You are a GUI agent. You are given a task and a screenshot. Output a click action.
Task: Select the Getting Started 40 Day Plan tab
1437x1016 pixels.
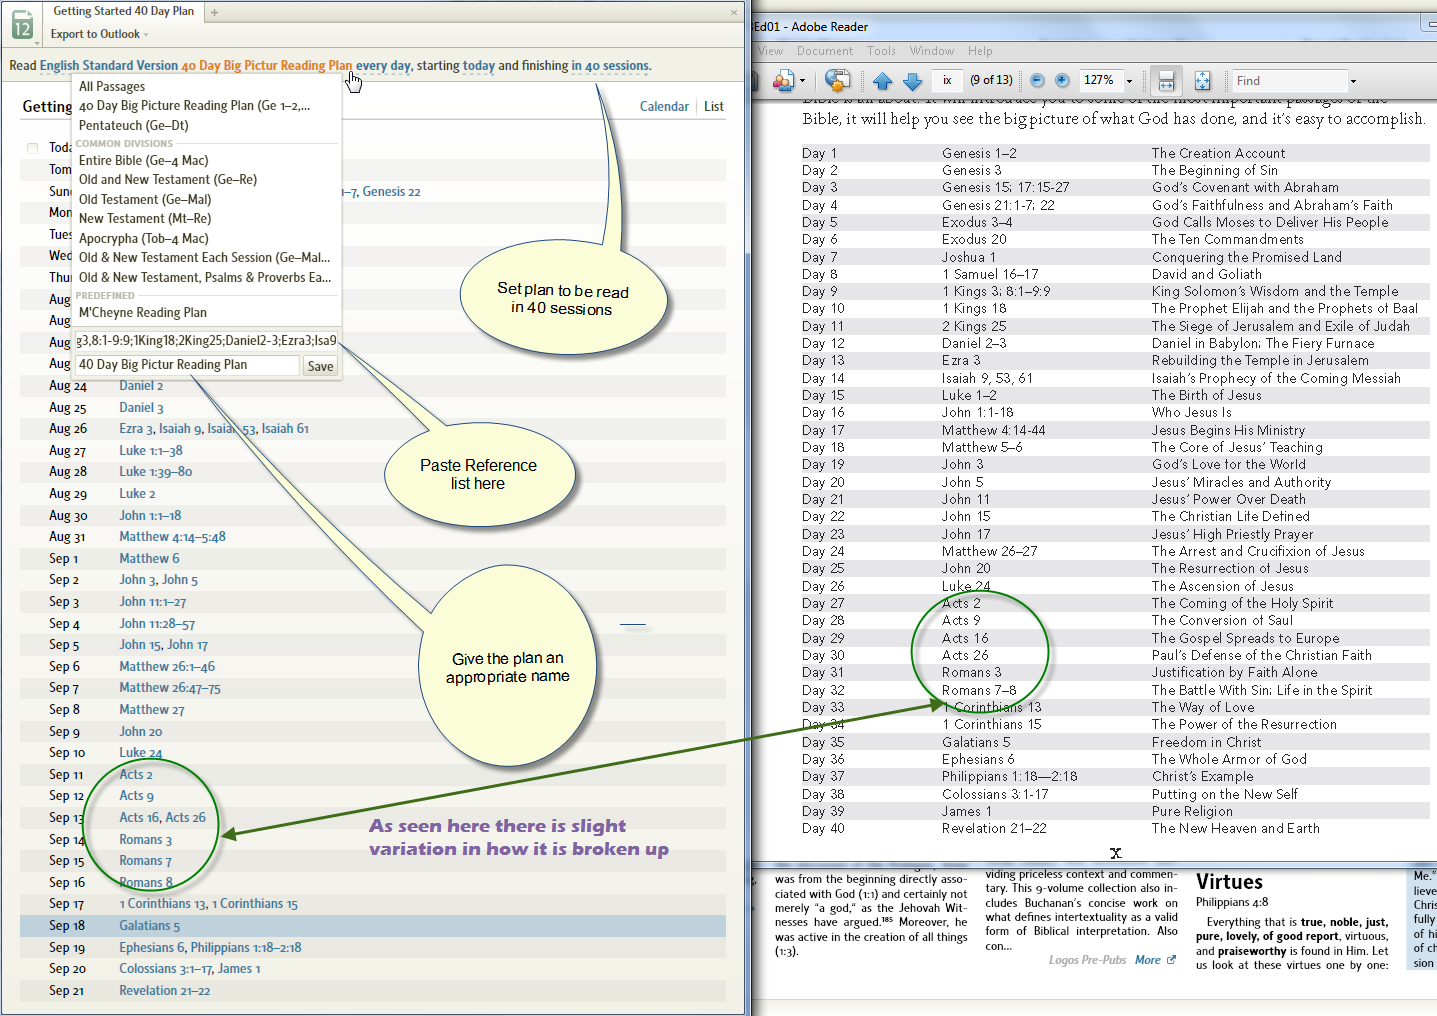(123, 11)
